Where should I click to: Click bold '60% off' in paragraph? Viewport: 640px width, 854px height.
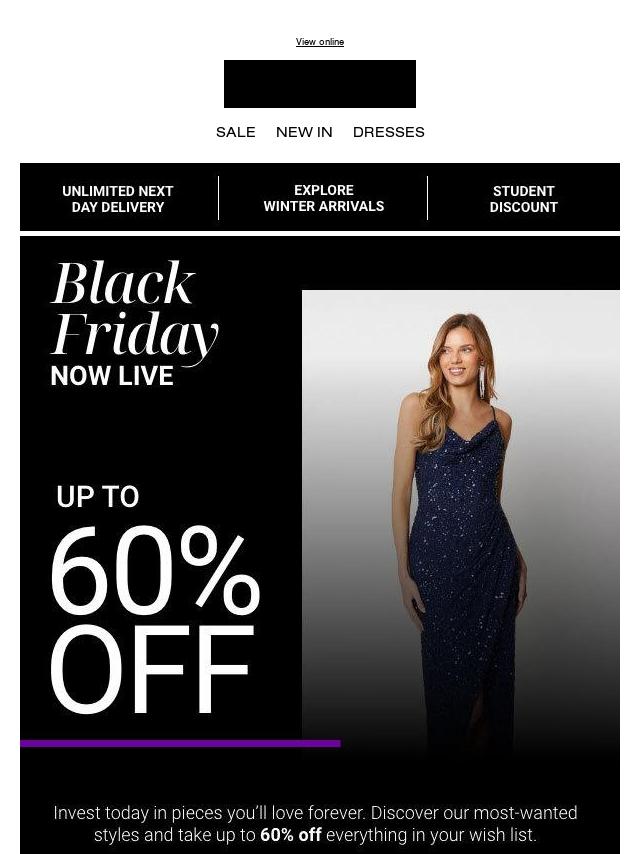point(291,835)
